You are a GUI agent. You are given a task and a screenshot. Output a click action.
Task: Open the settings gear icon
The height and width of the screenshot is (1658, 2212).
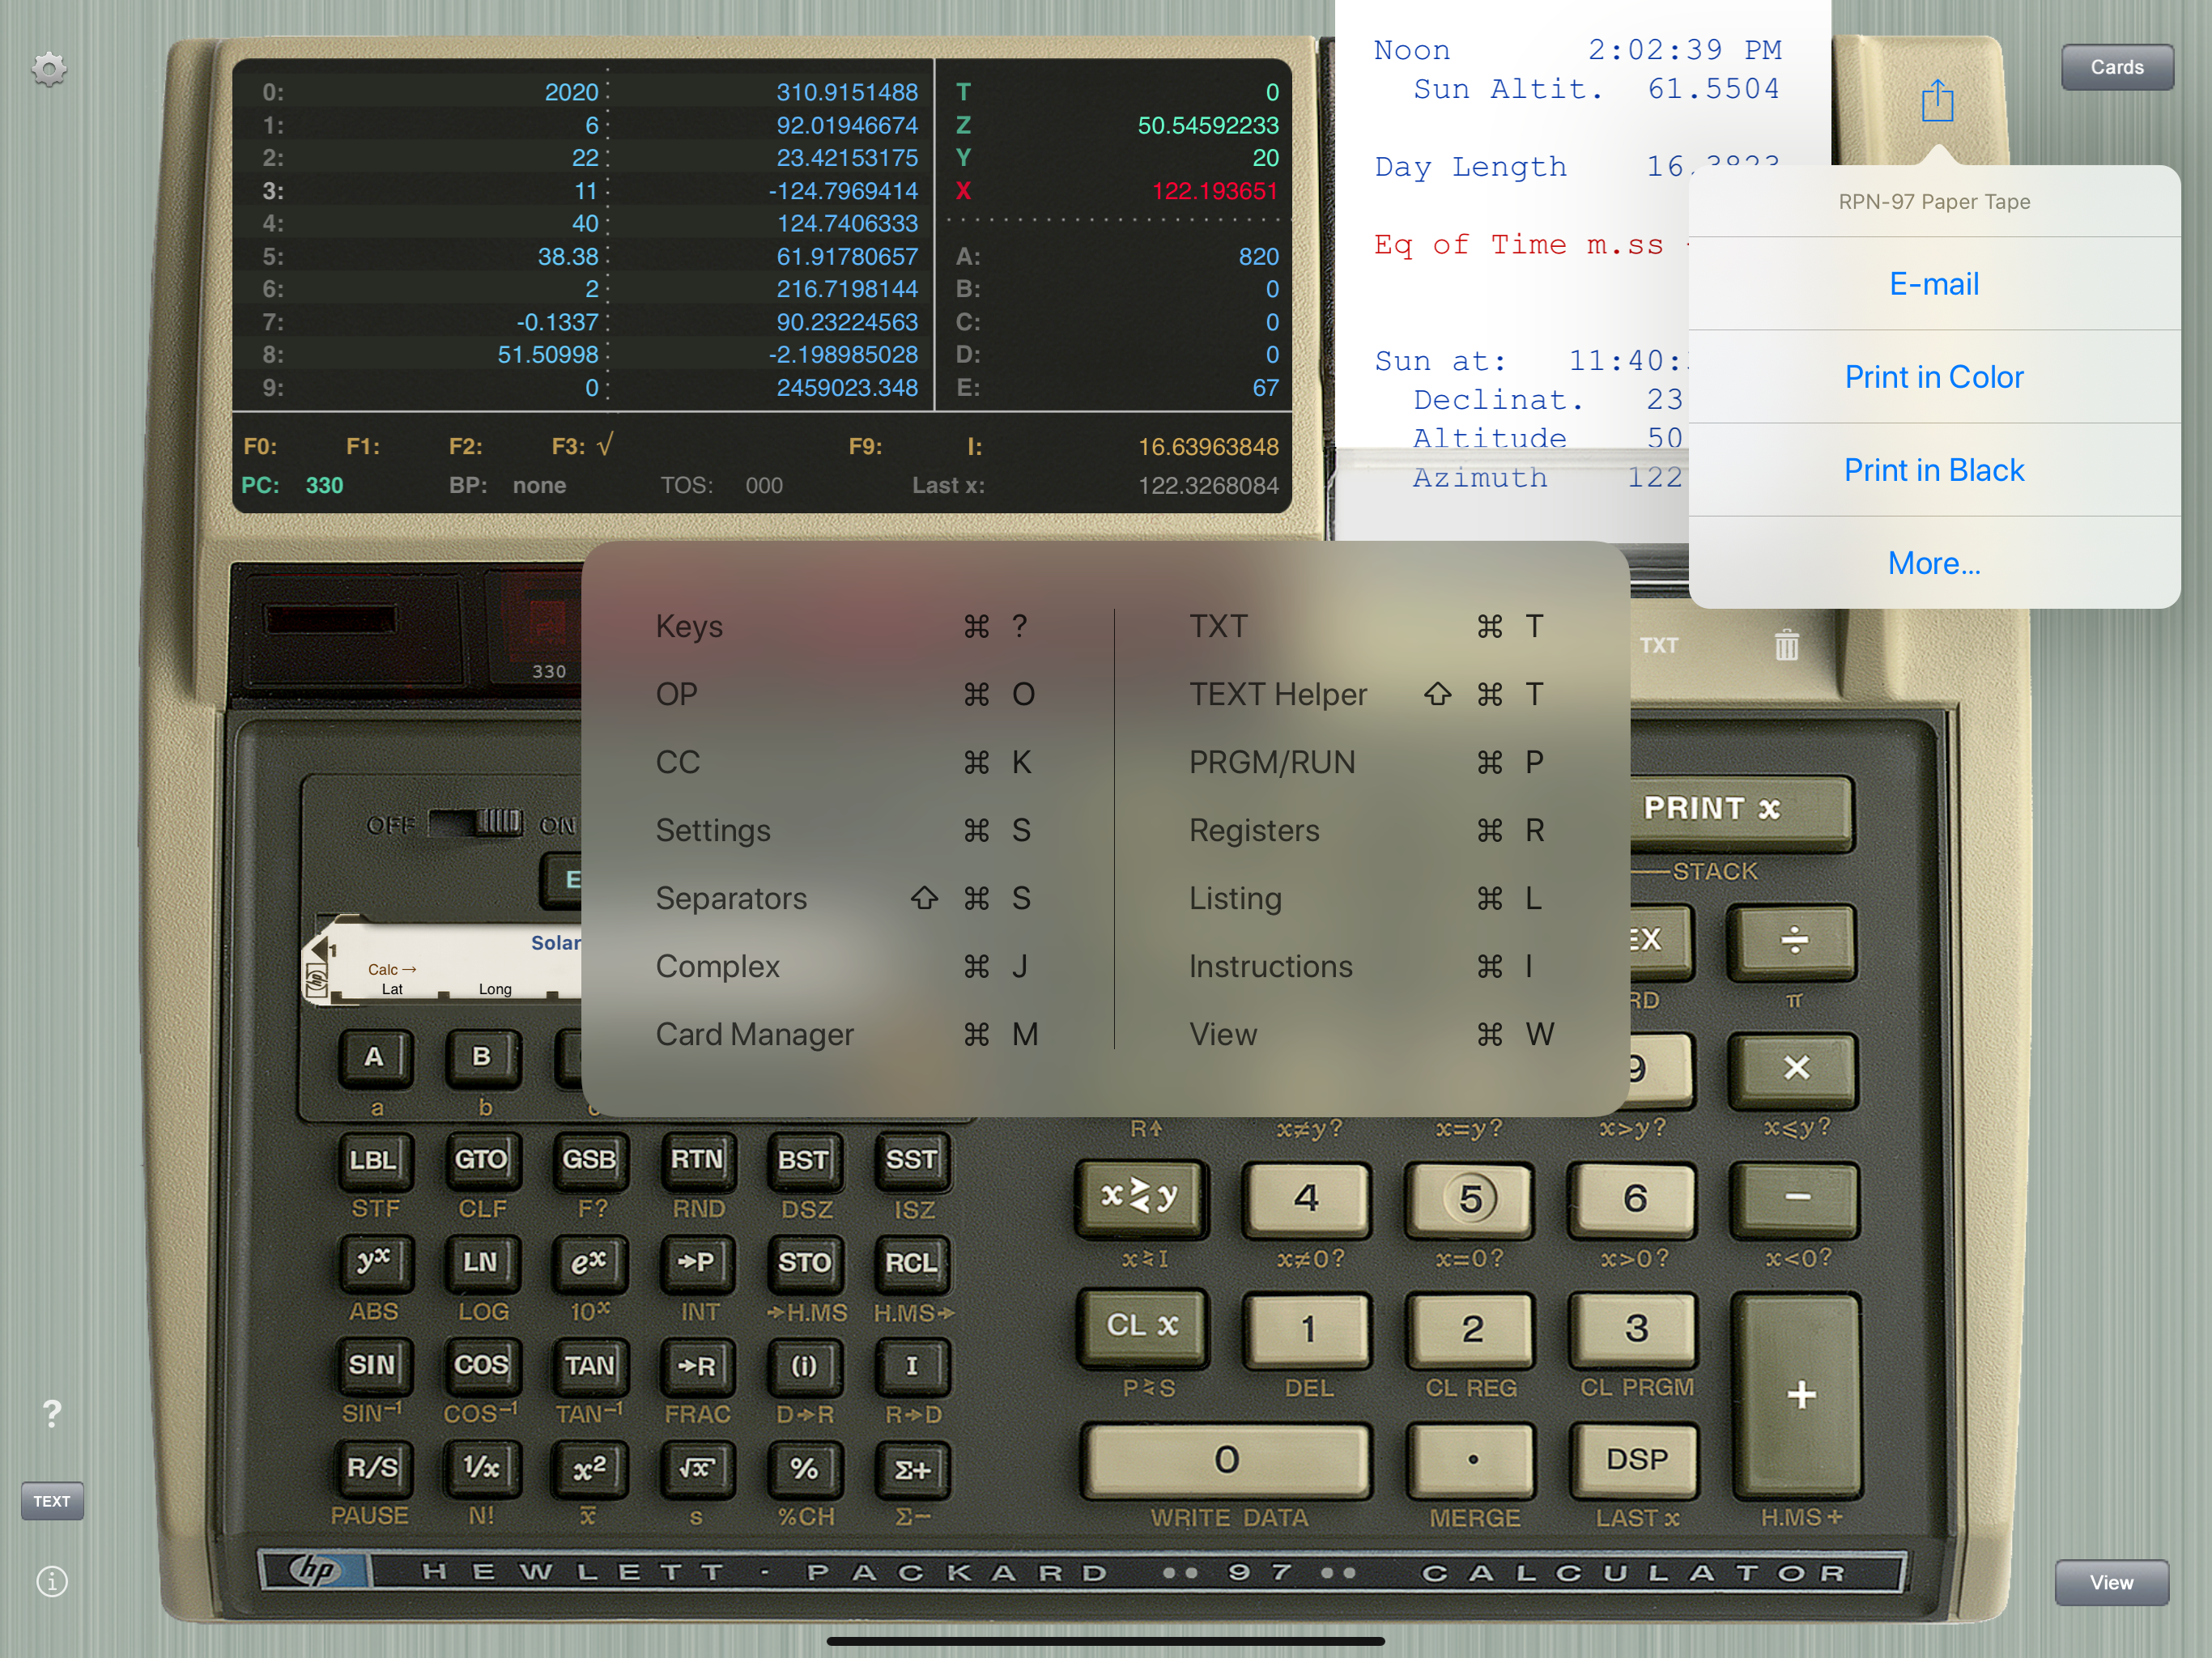(x=49, y=69)
